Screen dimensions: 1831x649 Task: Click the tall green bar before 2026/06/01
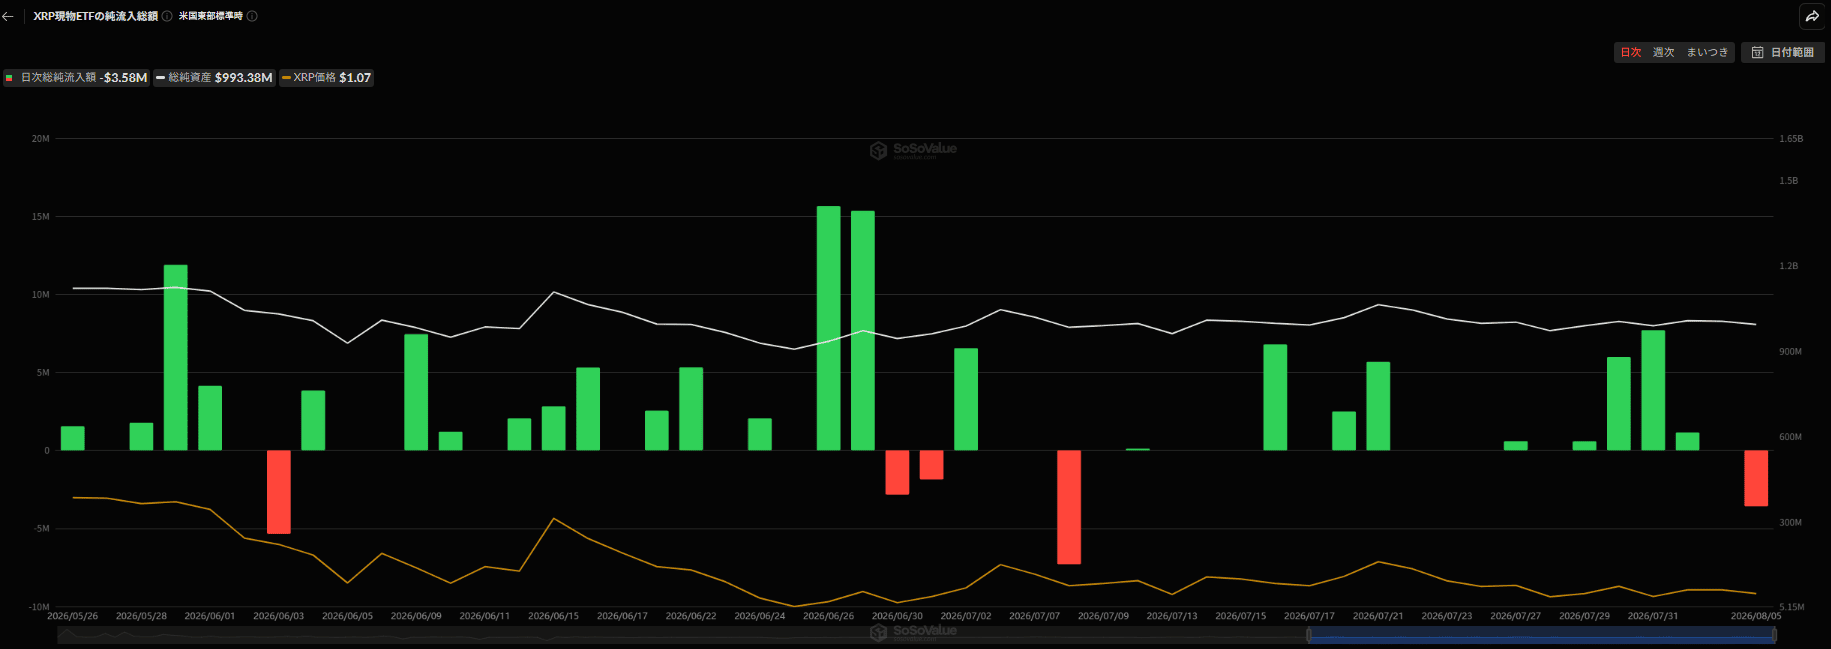click(176, 357)
